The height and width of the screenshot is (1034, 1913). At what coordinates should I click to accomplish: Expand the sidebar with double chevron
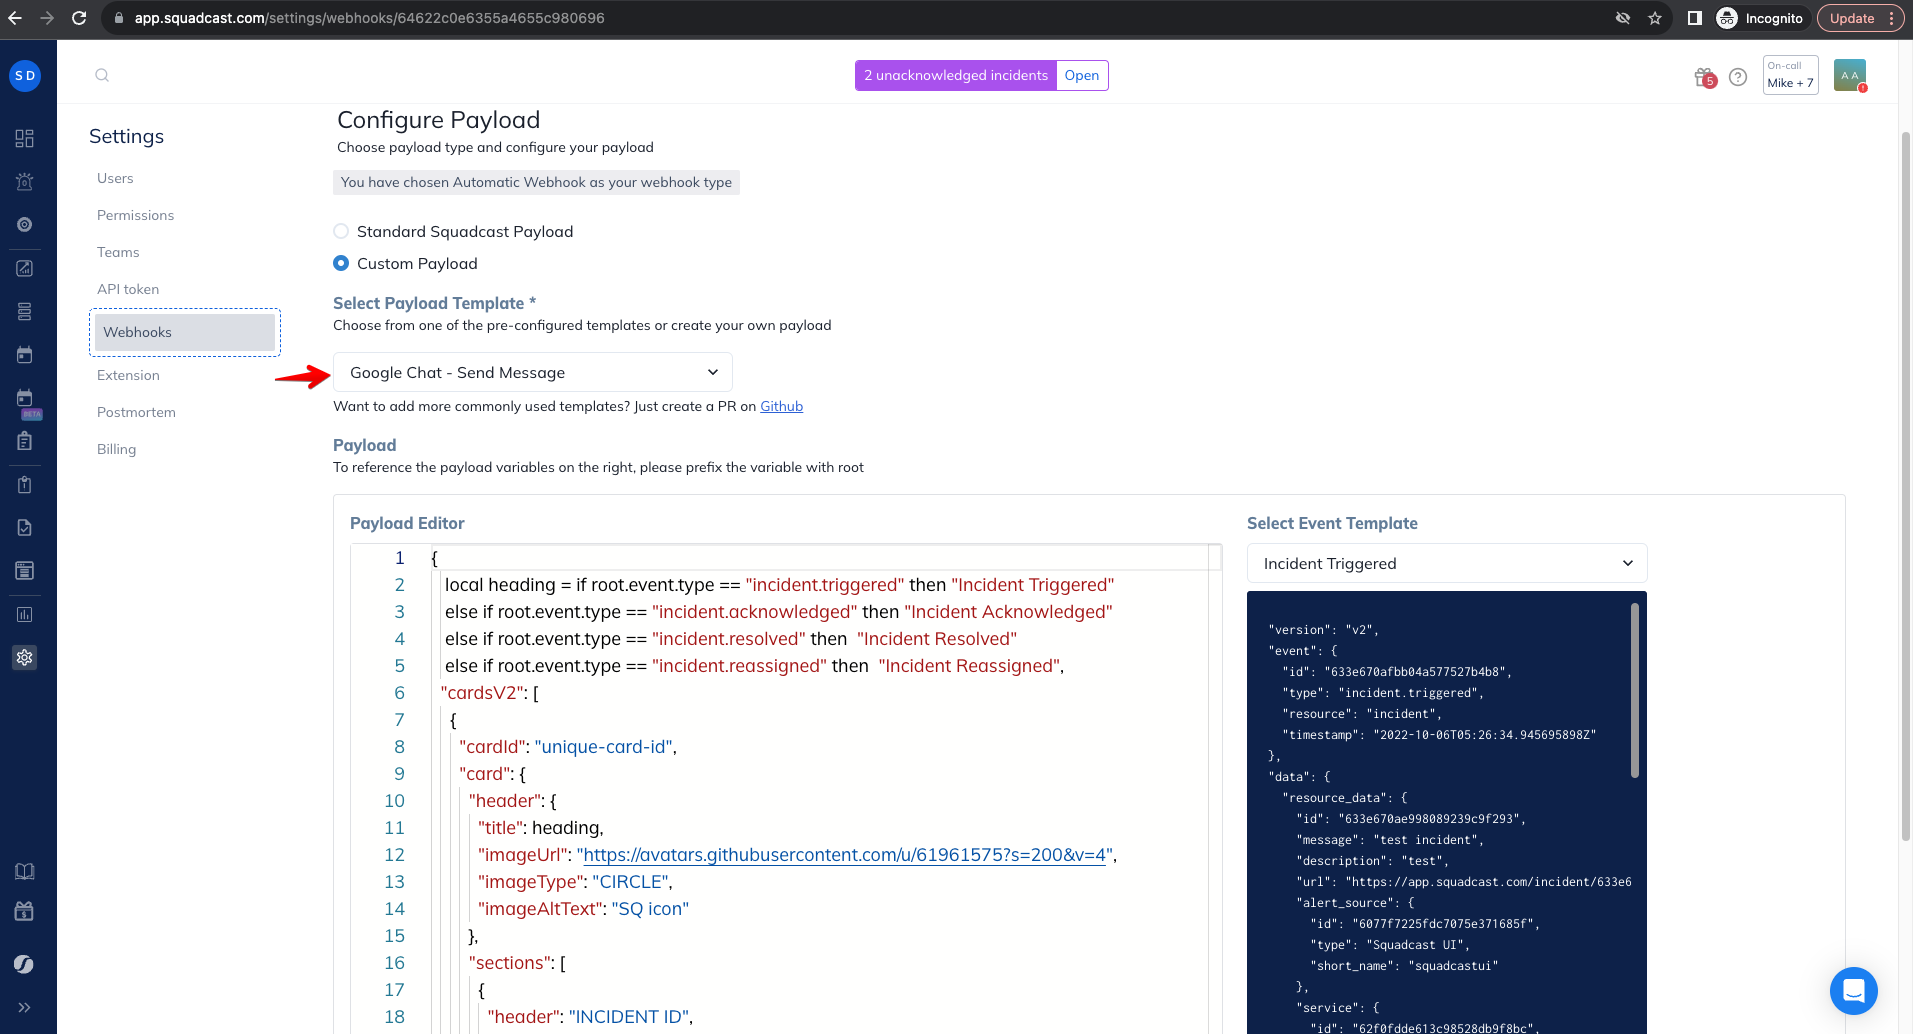tap(25, 1007)
